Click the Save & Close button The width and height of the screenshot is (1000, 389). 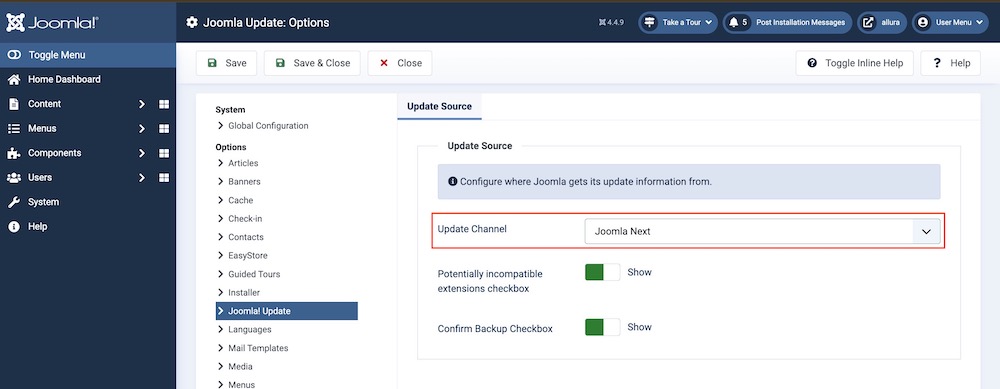click(x=312, y=63)
